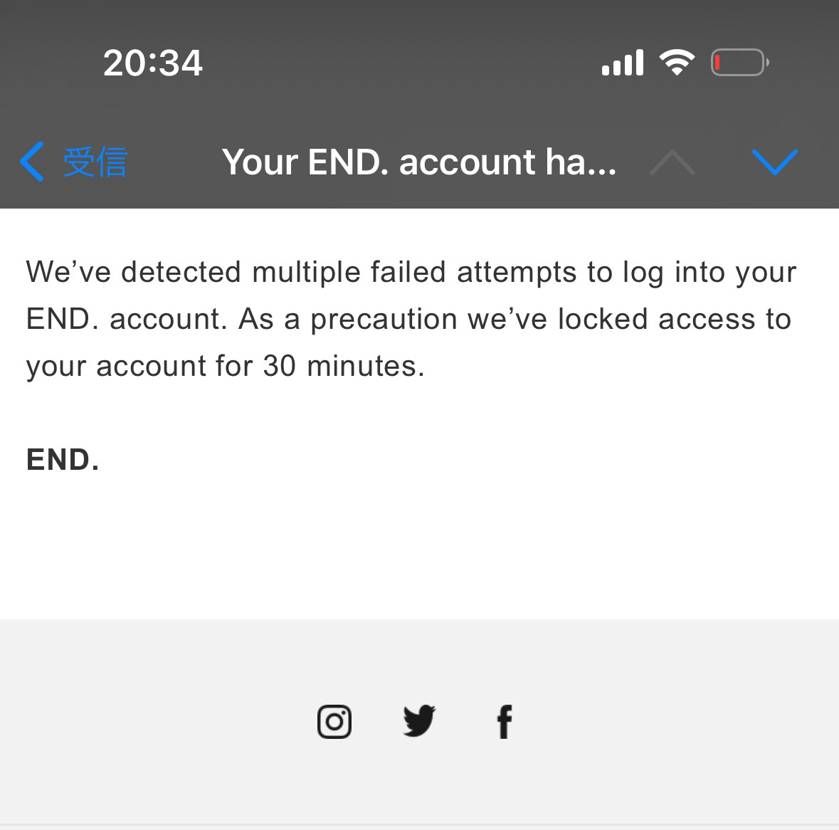839x830 pixels.
Task: Tap the 20:34 clock in the status bar
Action: 152,64
